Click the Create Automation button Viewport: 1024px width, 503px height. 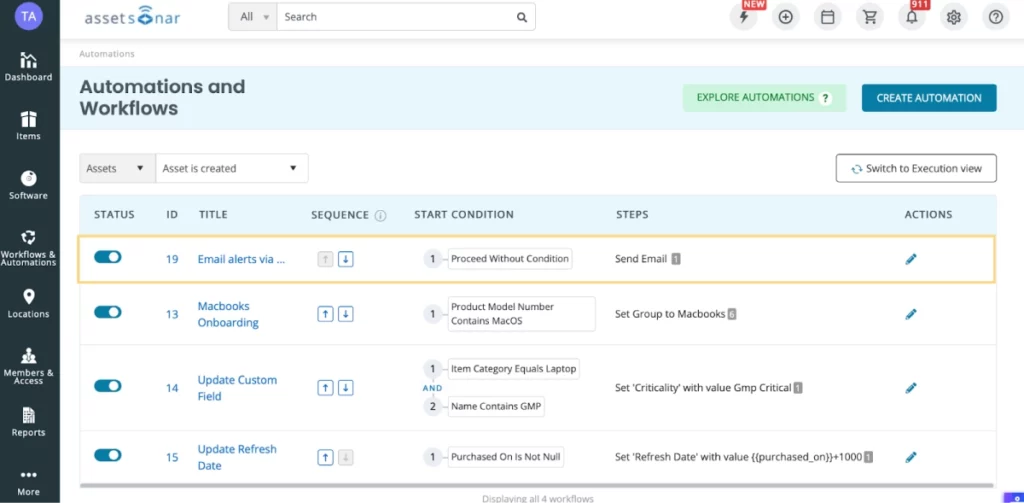929,98
